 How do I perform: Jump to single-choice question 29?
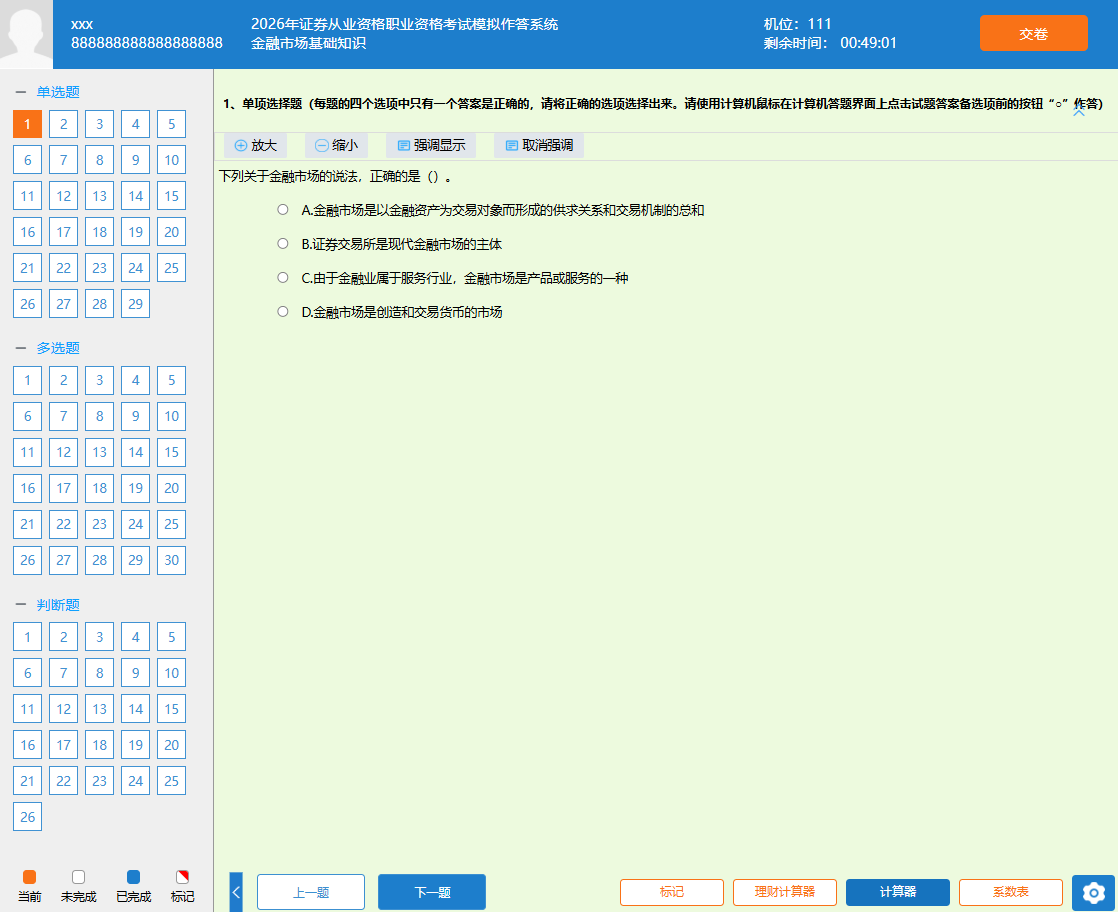135,304
